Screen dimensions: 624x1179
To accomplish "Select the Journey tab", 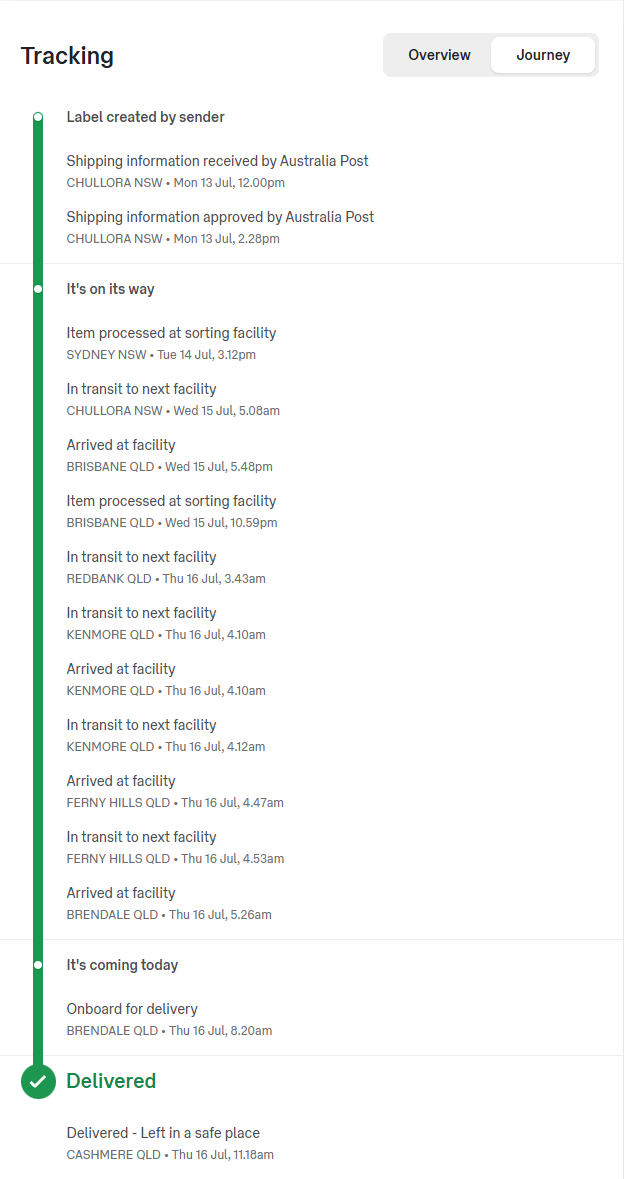I will [x=543, y=55].
